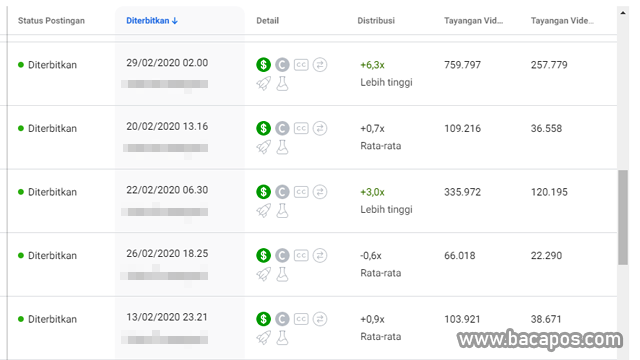Click test flask icon in 20/02/2020 row
This screenshot has width=640, height=360.
point(282,147)
